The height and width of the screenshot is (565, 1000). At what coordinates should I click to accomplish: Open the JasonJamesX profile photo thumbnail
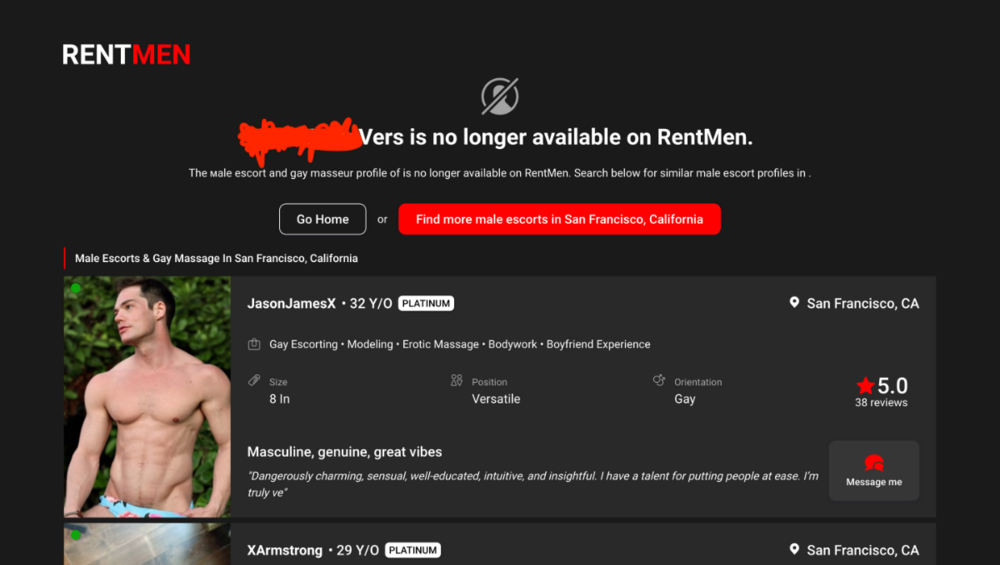(x=147, y=397)
